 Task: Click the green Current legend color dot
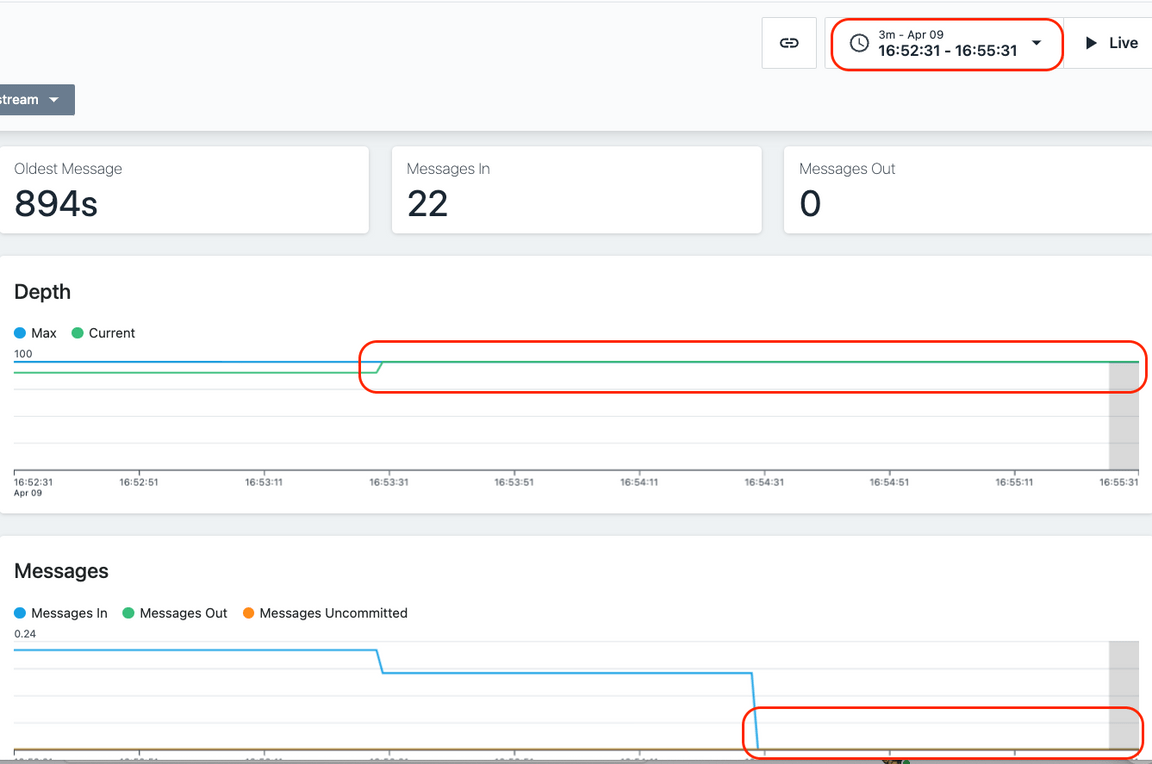click(x=77, y=333)
